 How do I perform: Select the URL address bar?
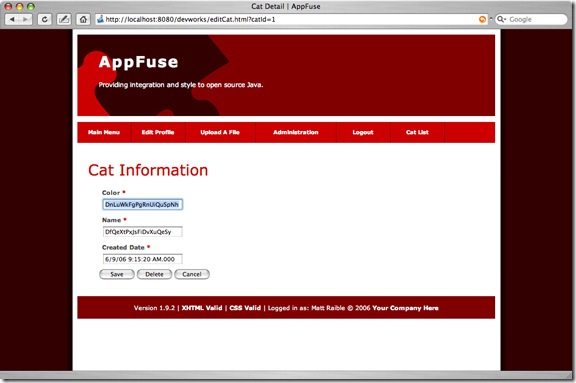coord(290,19)
